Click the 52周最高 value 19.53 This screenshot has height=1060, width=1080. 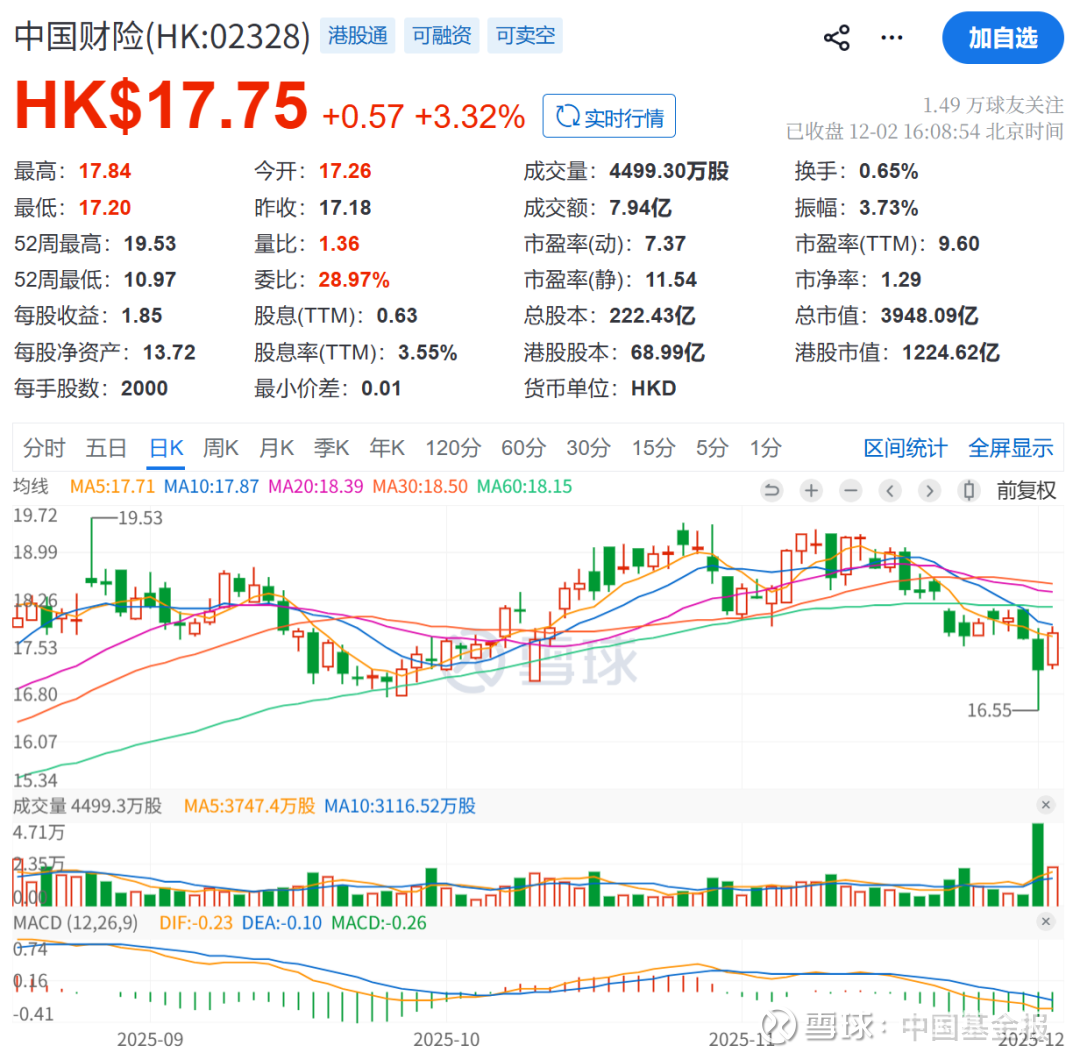(150, 244)
